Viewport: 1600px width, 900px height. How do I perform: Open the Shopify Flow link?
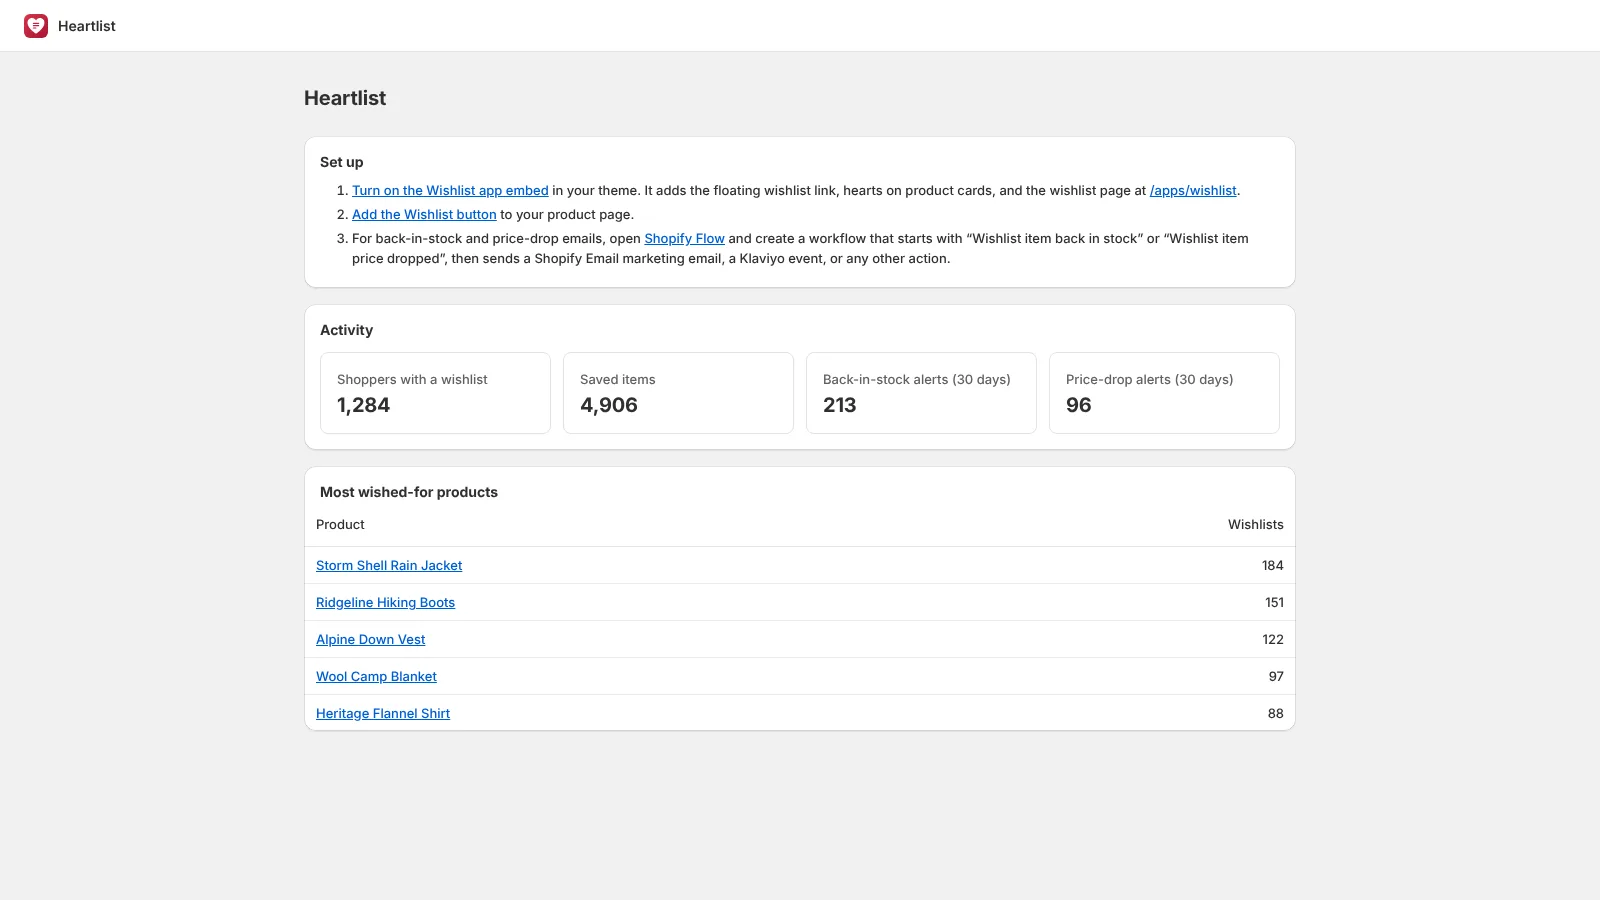pyautogui.click(x=684, y=239)
